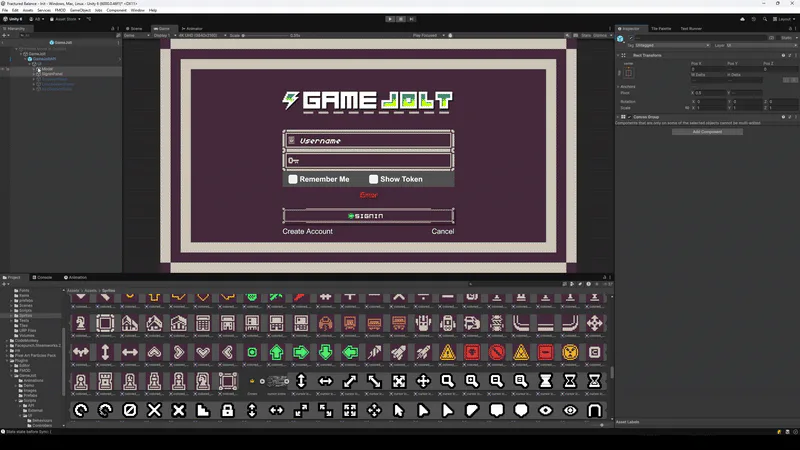
Task: Expand the Modal object in Hierarchy
Action: pos(34,69)
